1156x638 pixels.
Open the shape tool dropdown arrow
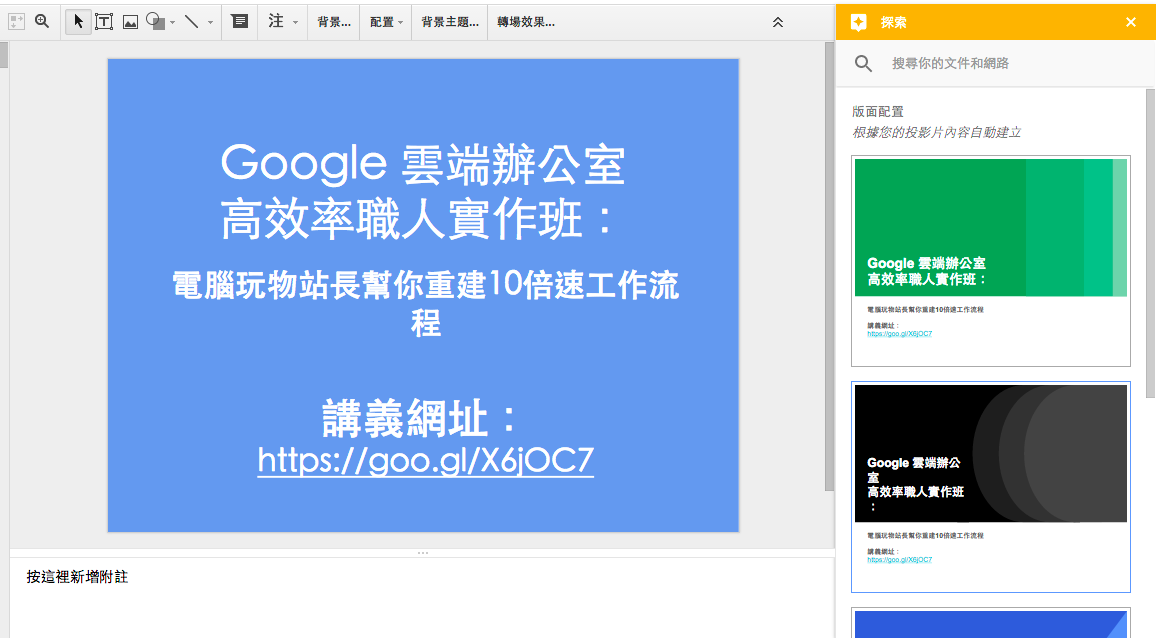pos(173,23)
